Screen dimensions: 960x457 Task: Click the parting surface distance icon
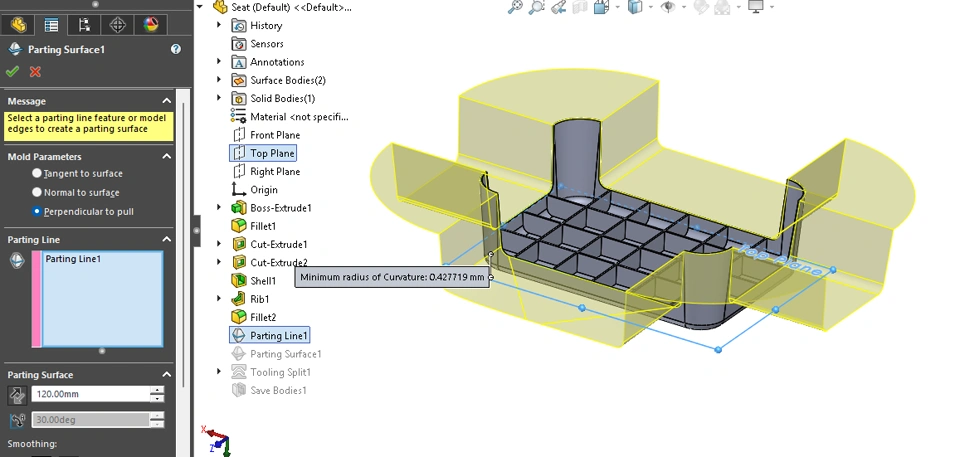coord(17,395)
